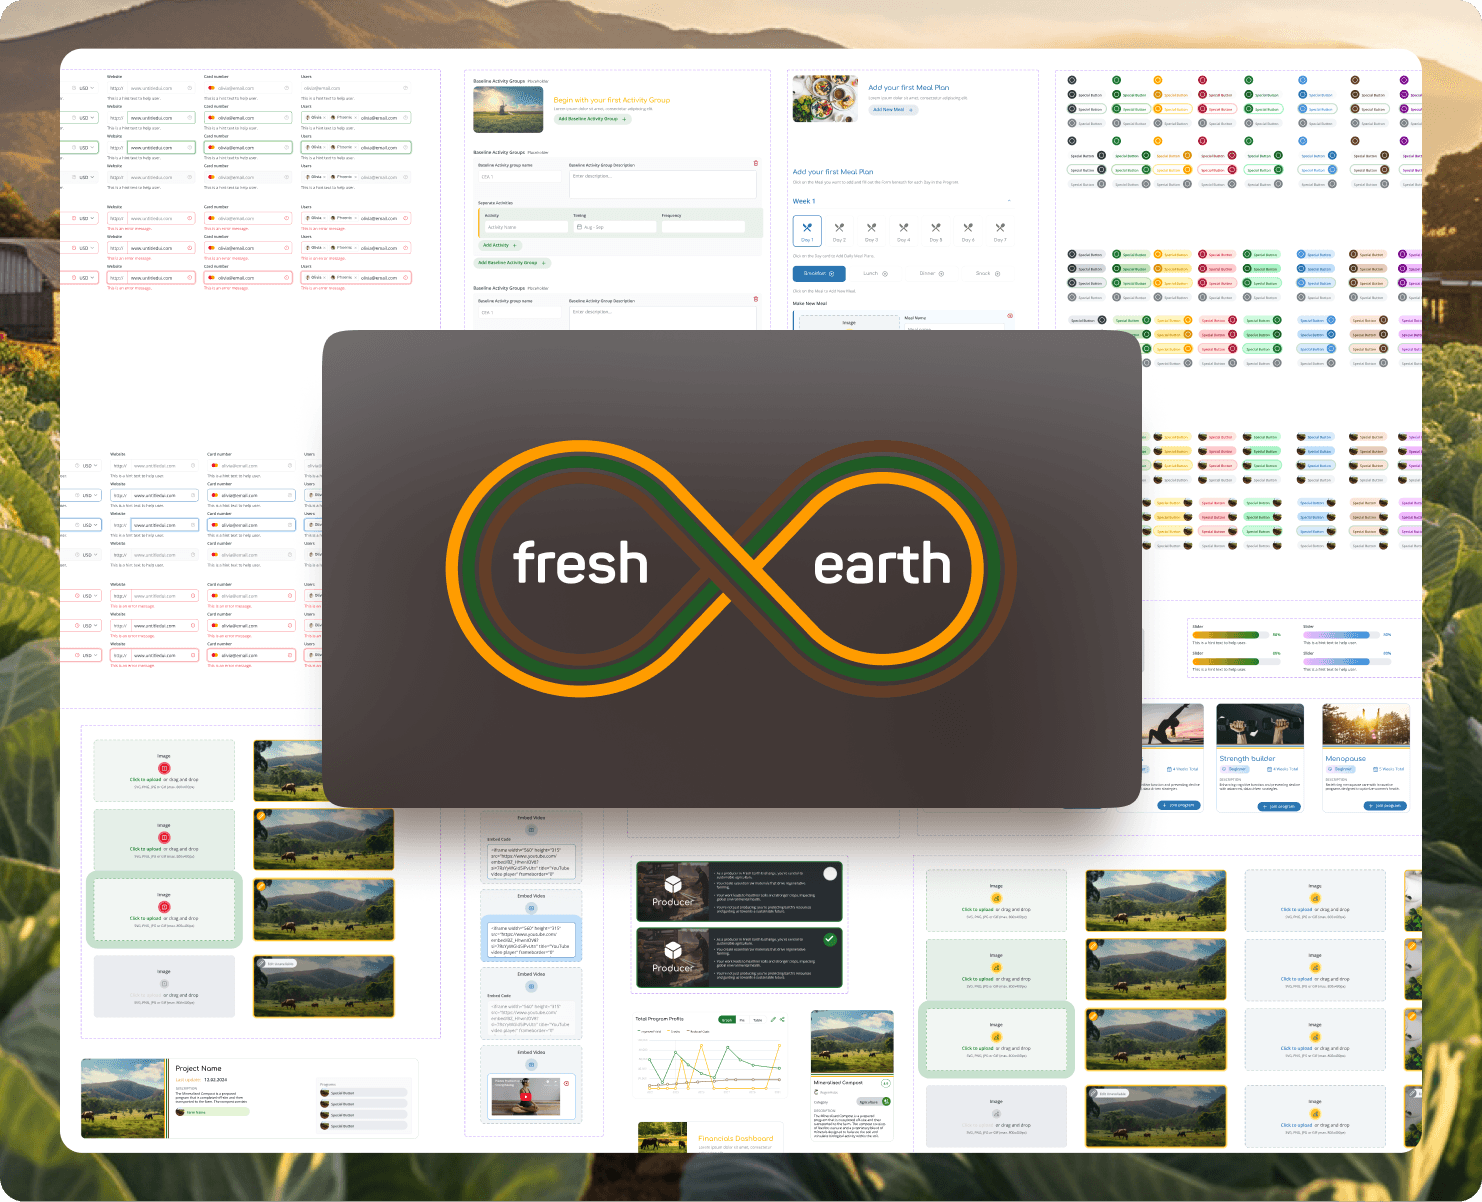Switch chart view to the Pie tab
This screenshot has width=1482, height=1202.
pos(742,1020)
